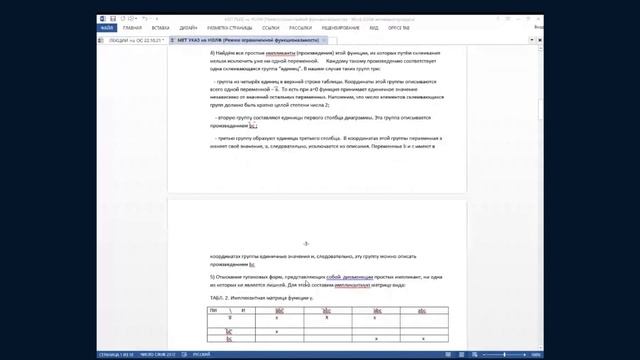Open the РАЗМЕТКА СТРАНИЦЫ ribbon tab
The image size is (640, 360).
pos(230,28)
